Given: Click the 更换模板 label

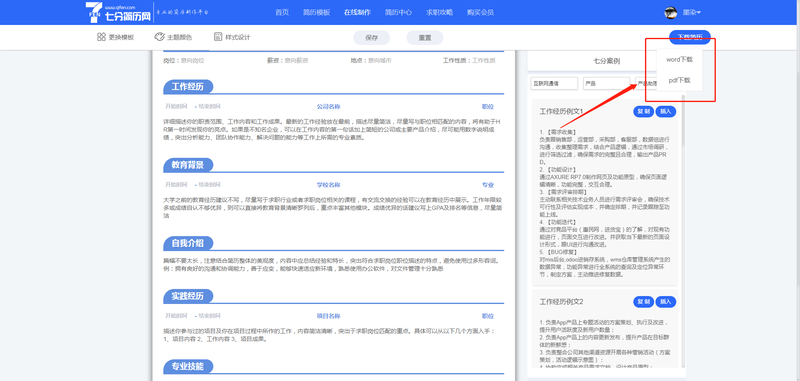Looking at the screenshot, I should 121,37.
